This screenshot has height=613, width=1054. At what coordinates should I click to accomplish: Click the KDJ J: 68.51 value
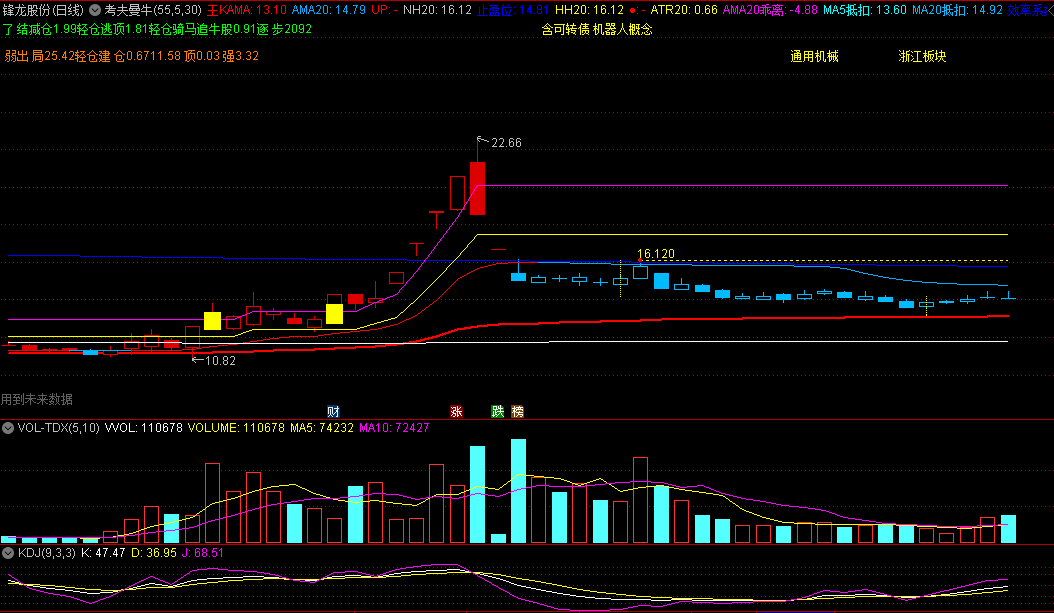pyautogui.click(x=202, y=553)
